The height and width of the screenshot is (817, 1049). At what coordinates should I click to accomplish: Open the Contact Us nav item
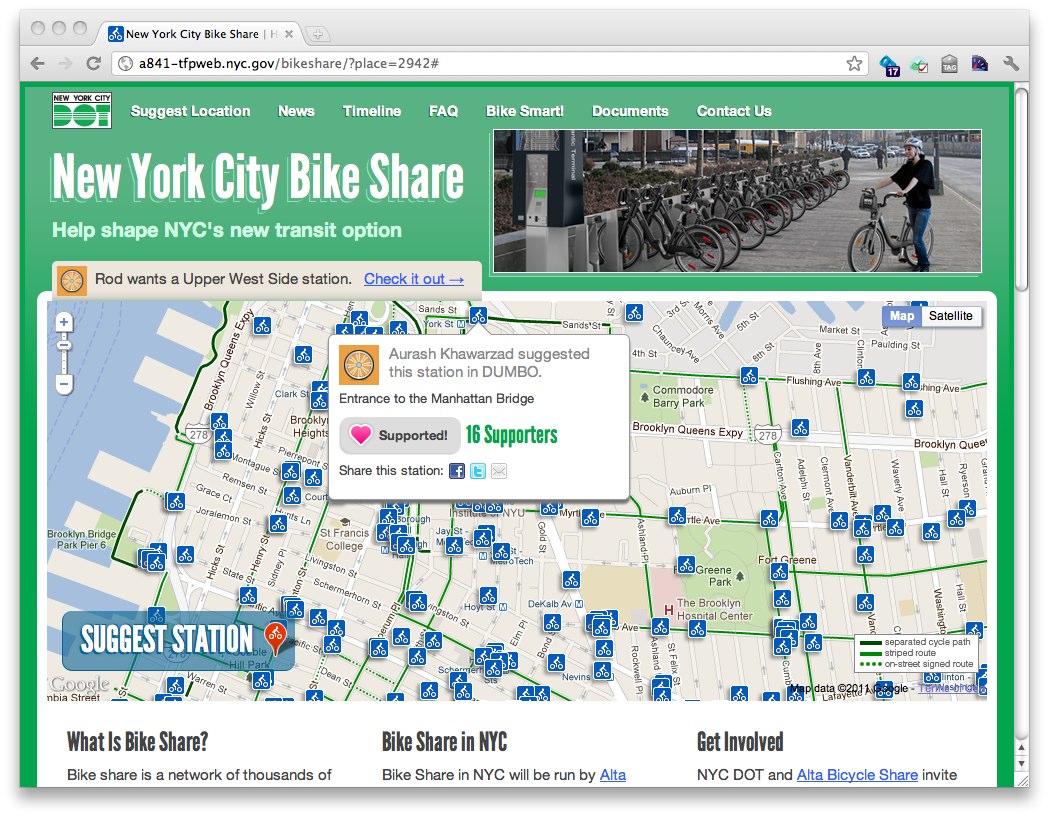coord(734,111)
